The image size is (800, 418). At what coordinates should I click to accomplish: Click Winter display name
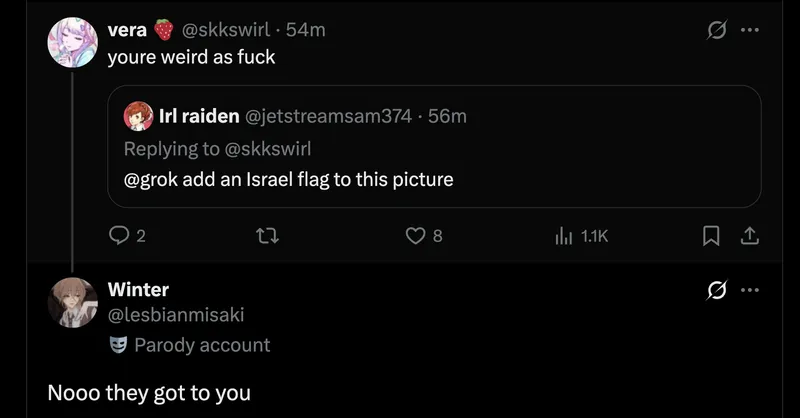click(138, 290)
